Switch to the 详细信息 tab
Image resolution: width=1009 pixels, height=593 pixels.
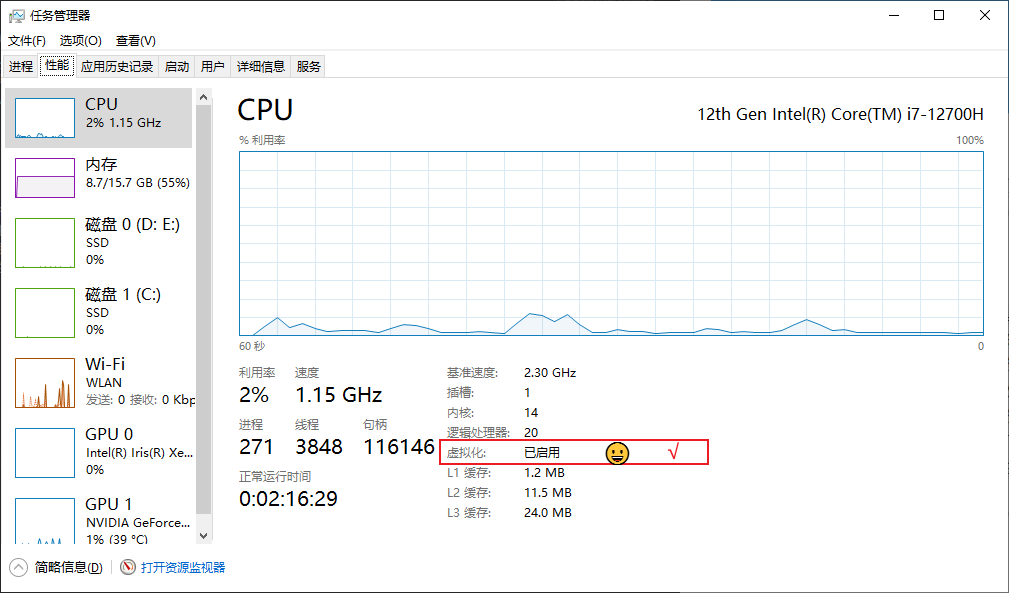coord(260,67)
